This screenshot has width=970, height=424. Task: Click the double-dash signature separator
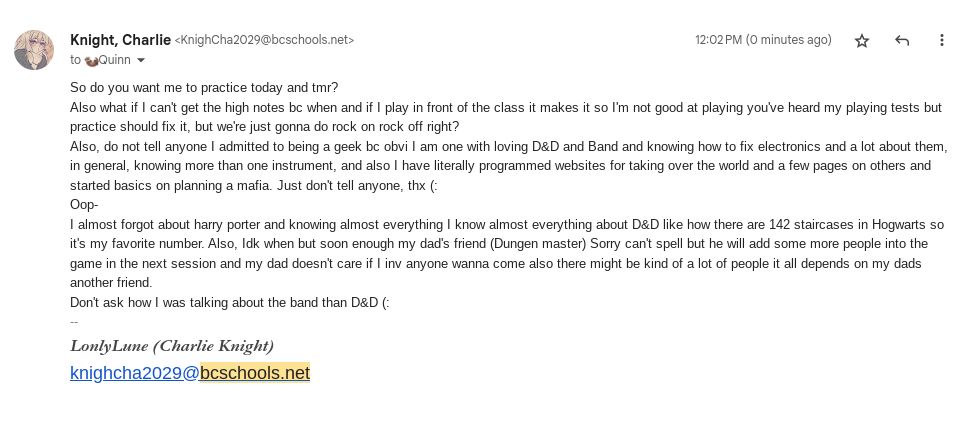(74, 321)
